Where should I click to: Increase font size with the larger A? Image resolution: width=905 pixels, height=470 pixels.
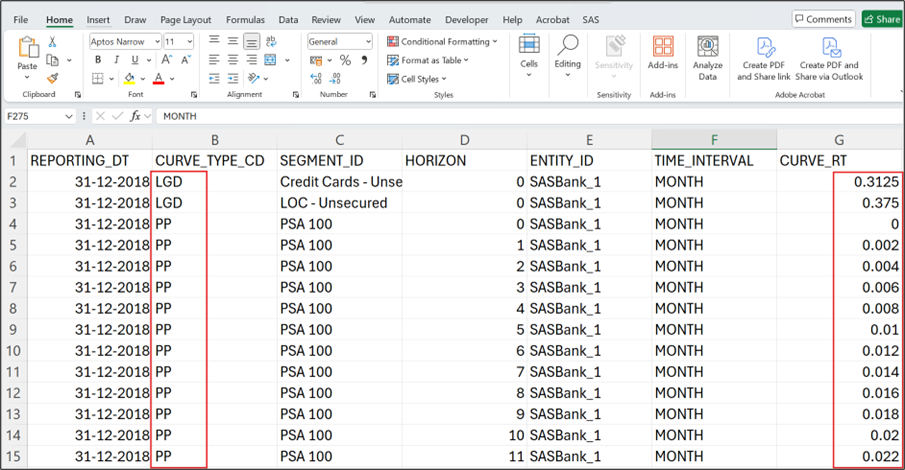coord(167,59)
